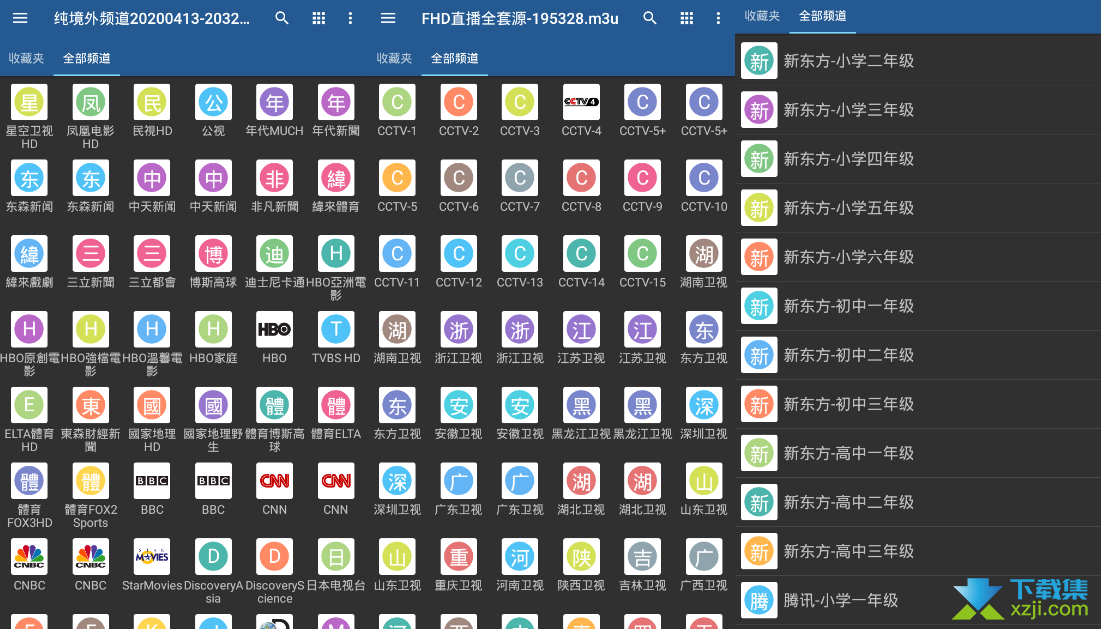Select 全部频道 tab in FHD直播全套源 playlist
Image resolution: width=1101 pixels, height=629 pixels.
(455, 58)
